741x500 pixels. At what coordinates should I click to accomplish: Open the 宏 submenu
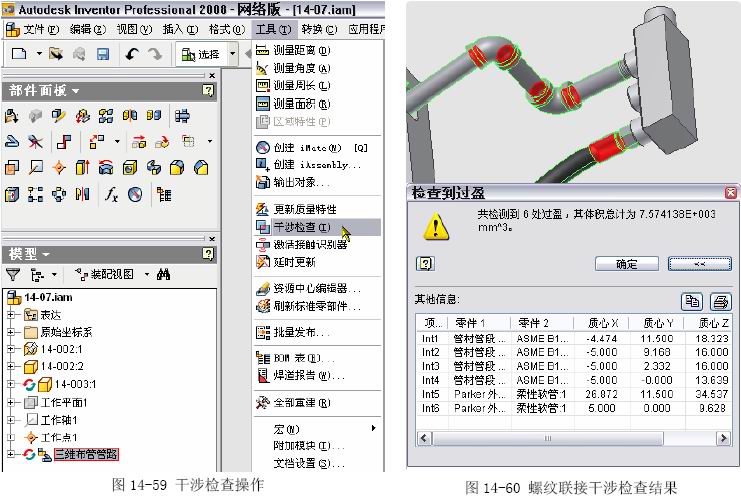317,429
